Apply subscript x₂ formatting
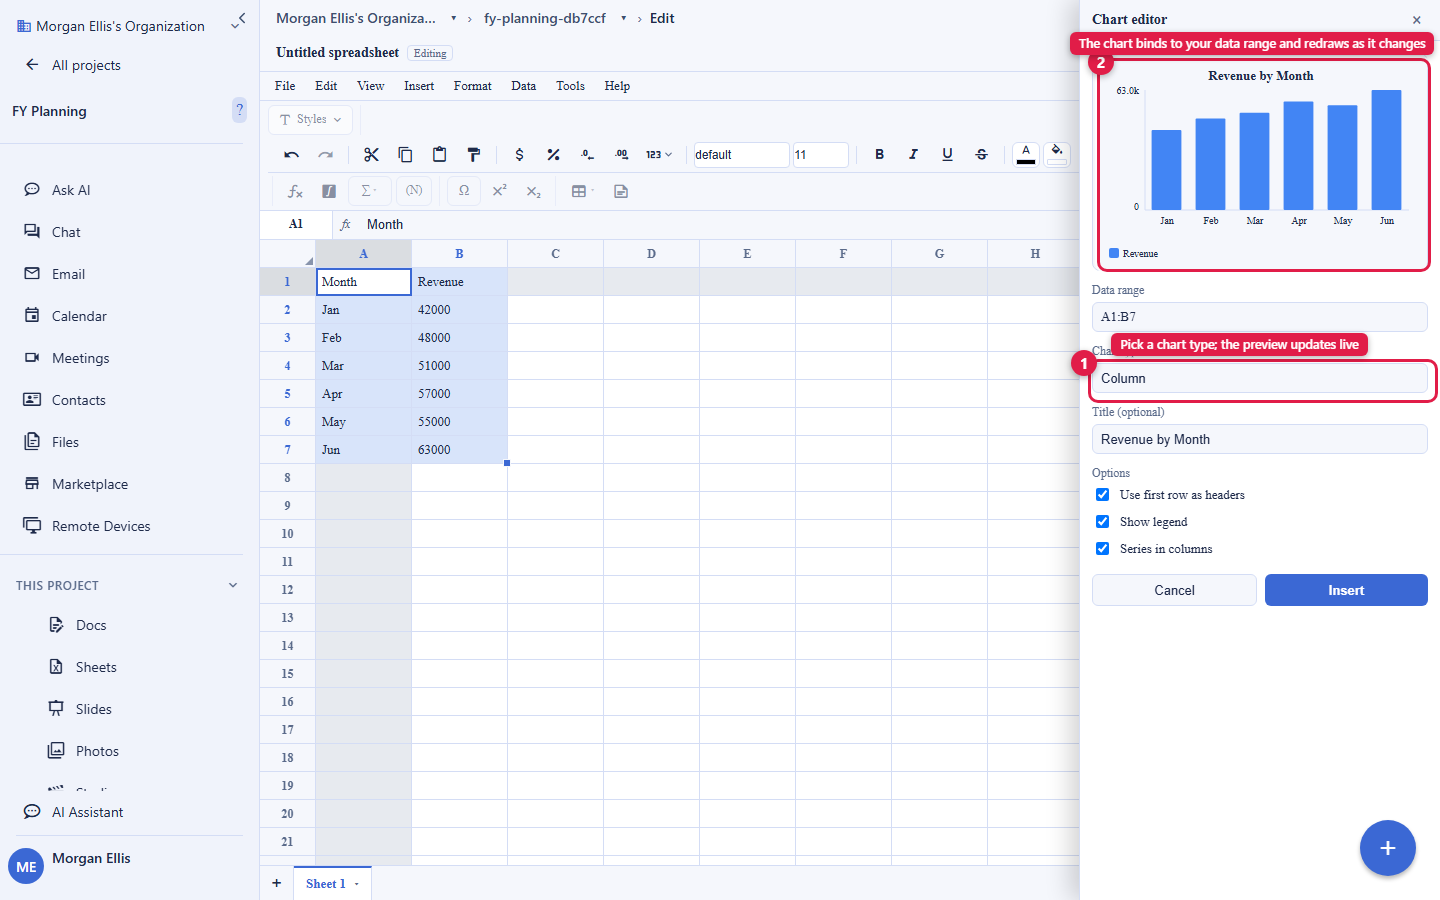Image resolution: width=1440 pixels, height=900 pixels. tap(533, 191)
